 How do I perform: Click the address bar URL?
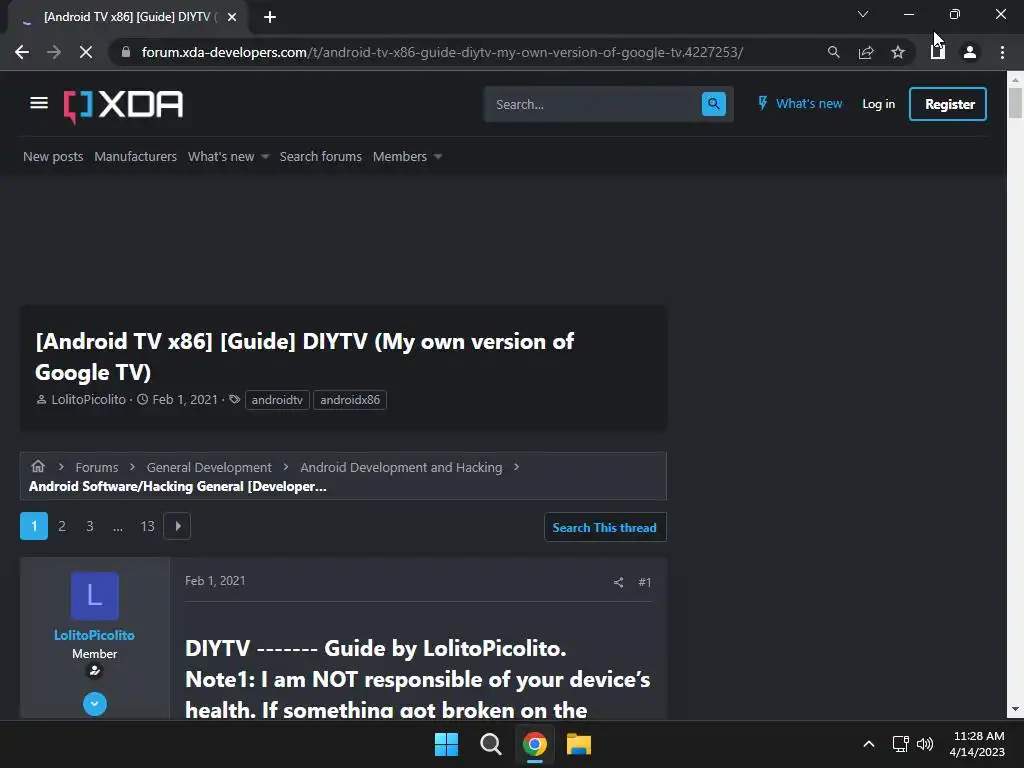tap(442, 52)
